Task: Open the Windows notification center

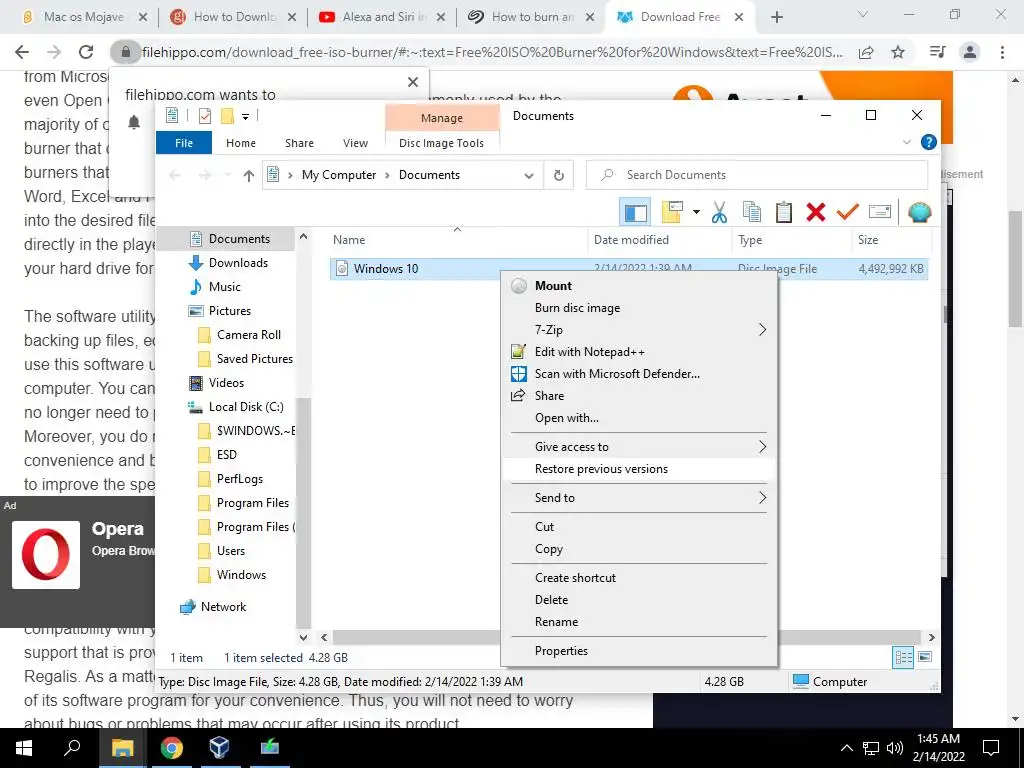Action: (x=991, y=748)
